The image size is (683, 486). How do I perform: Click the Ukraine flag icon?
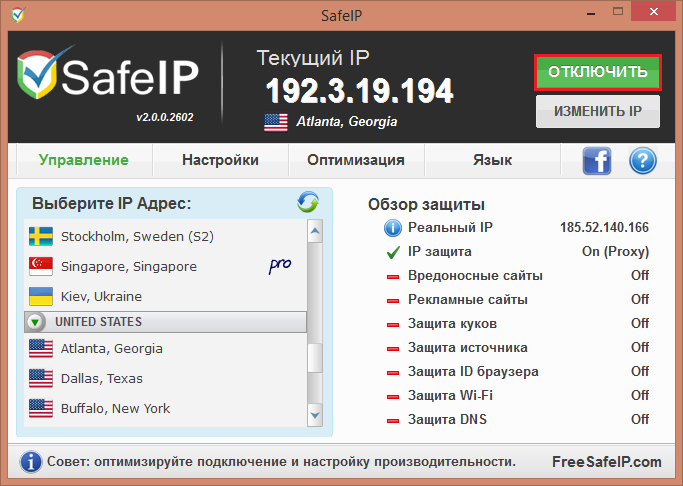tap(41, 296)
